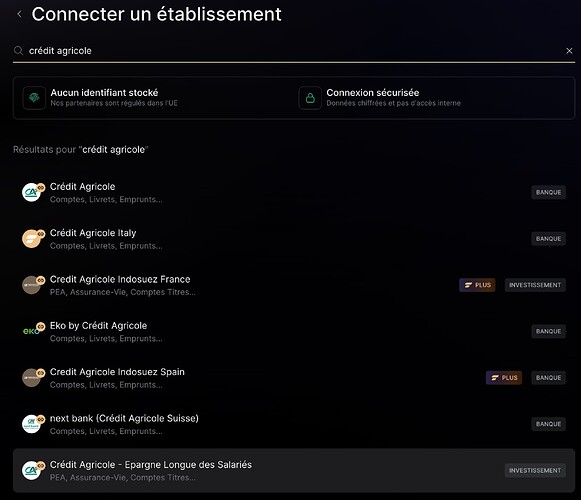Click the PLUS badge on Indosuez Spain
This screenshot has height=500, width=581.
[504, 378]
